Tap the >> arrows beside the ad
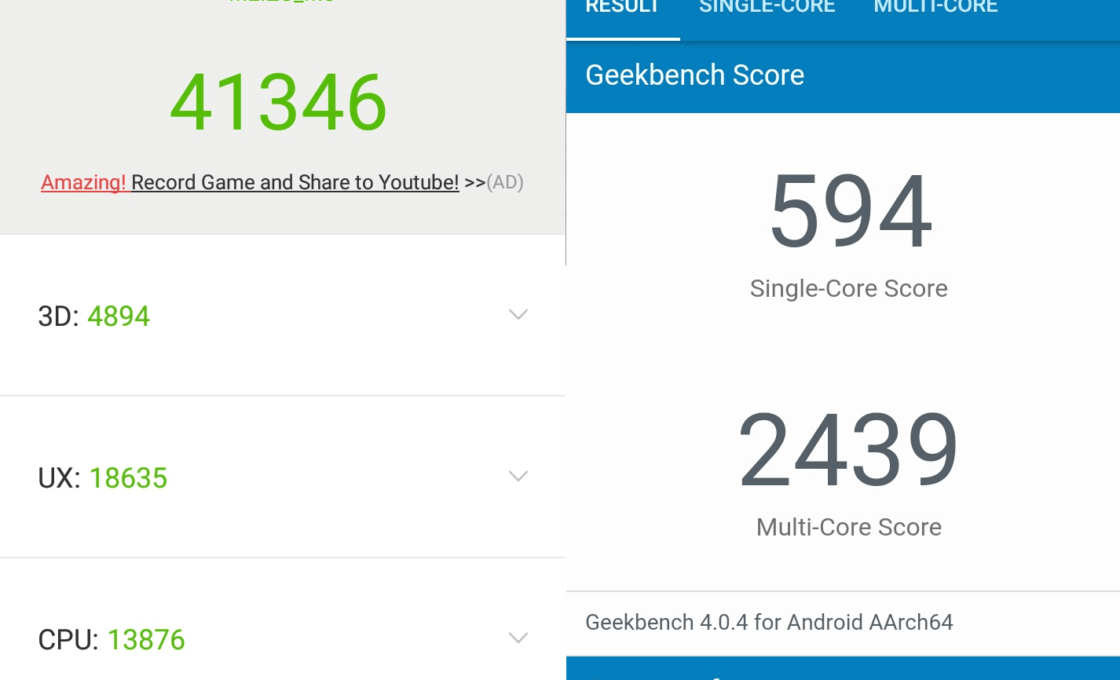The height and width of the screenshot is (680, 1120). point(475,182)
